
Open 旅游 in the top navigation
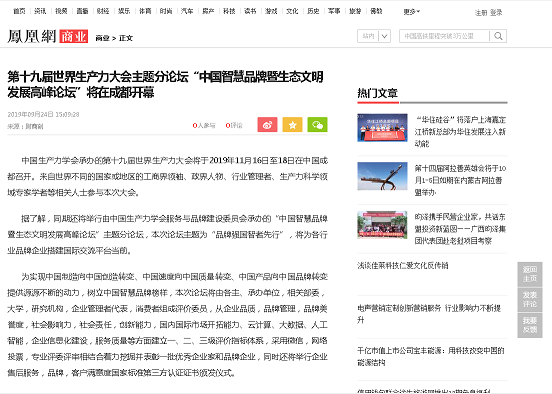tap(355, 11)
